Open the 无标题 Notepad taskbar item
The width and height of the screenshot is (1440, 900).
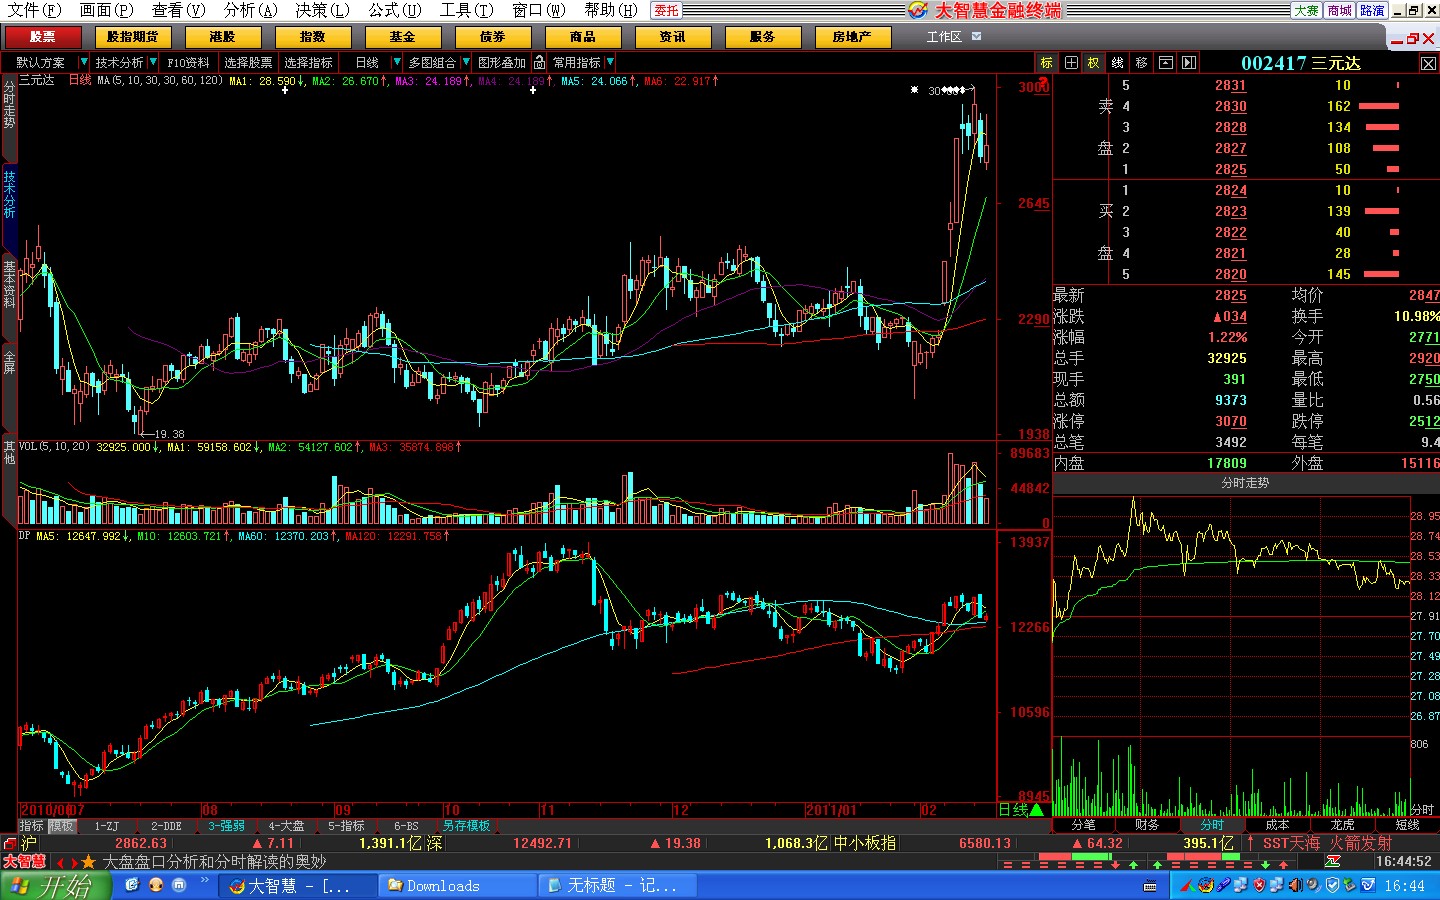pos(618,886)
